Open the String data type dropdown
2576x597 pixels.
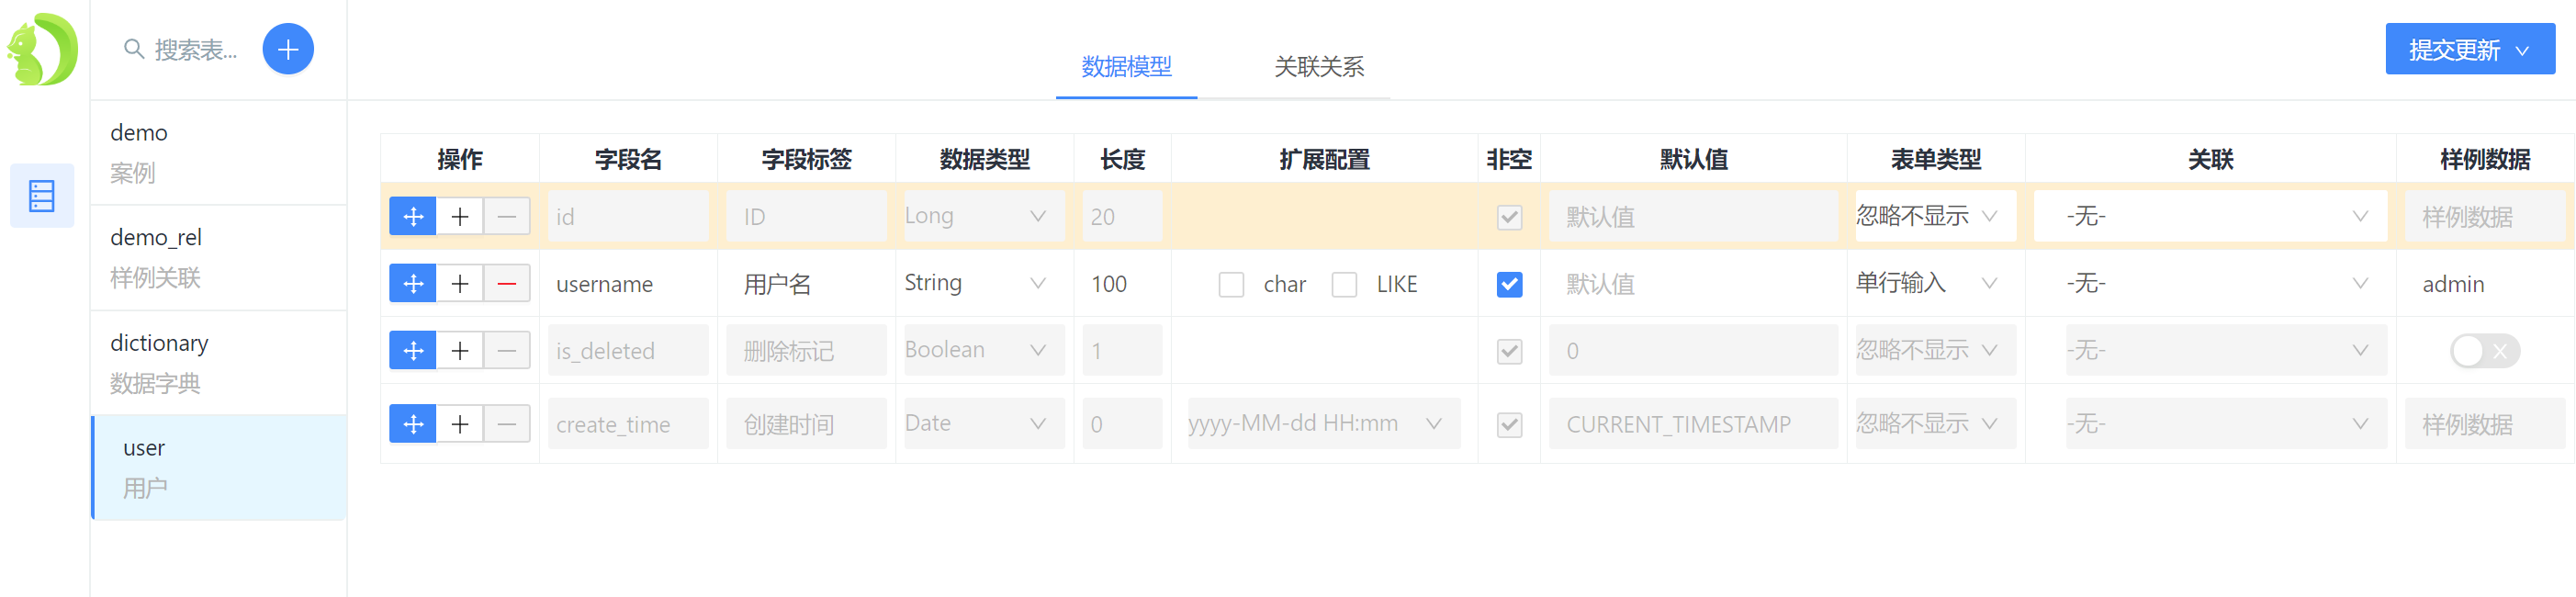click(x=983, y=283)
